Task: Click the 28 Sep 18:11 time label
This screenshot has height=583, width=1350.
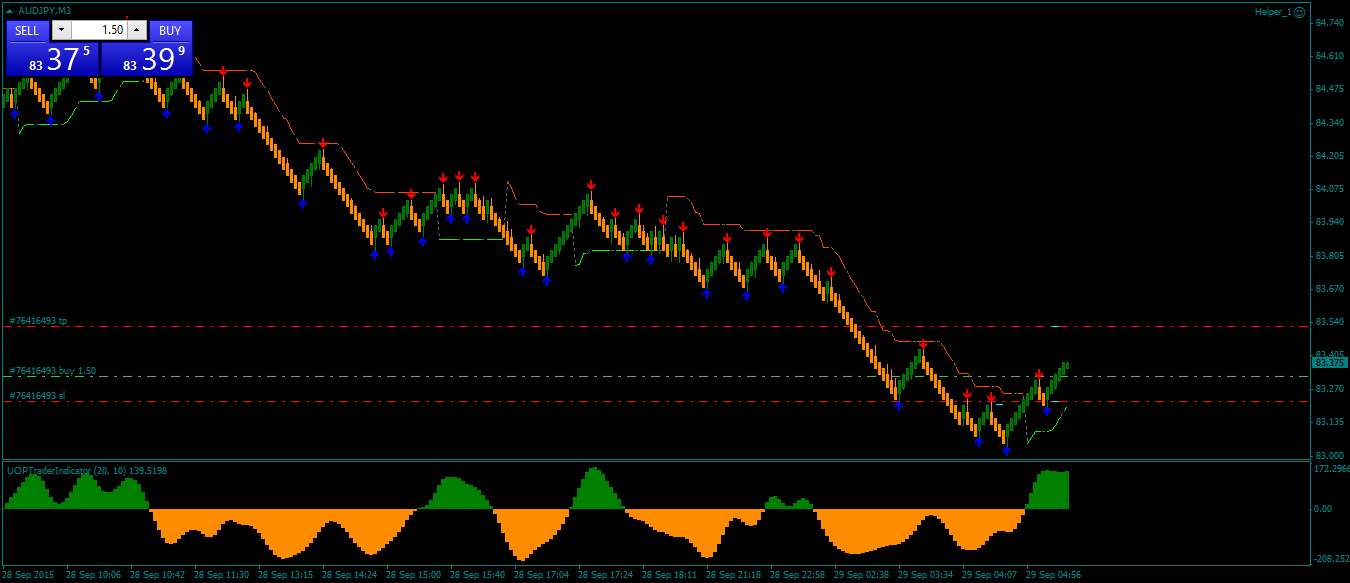Action: point(669,575)
